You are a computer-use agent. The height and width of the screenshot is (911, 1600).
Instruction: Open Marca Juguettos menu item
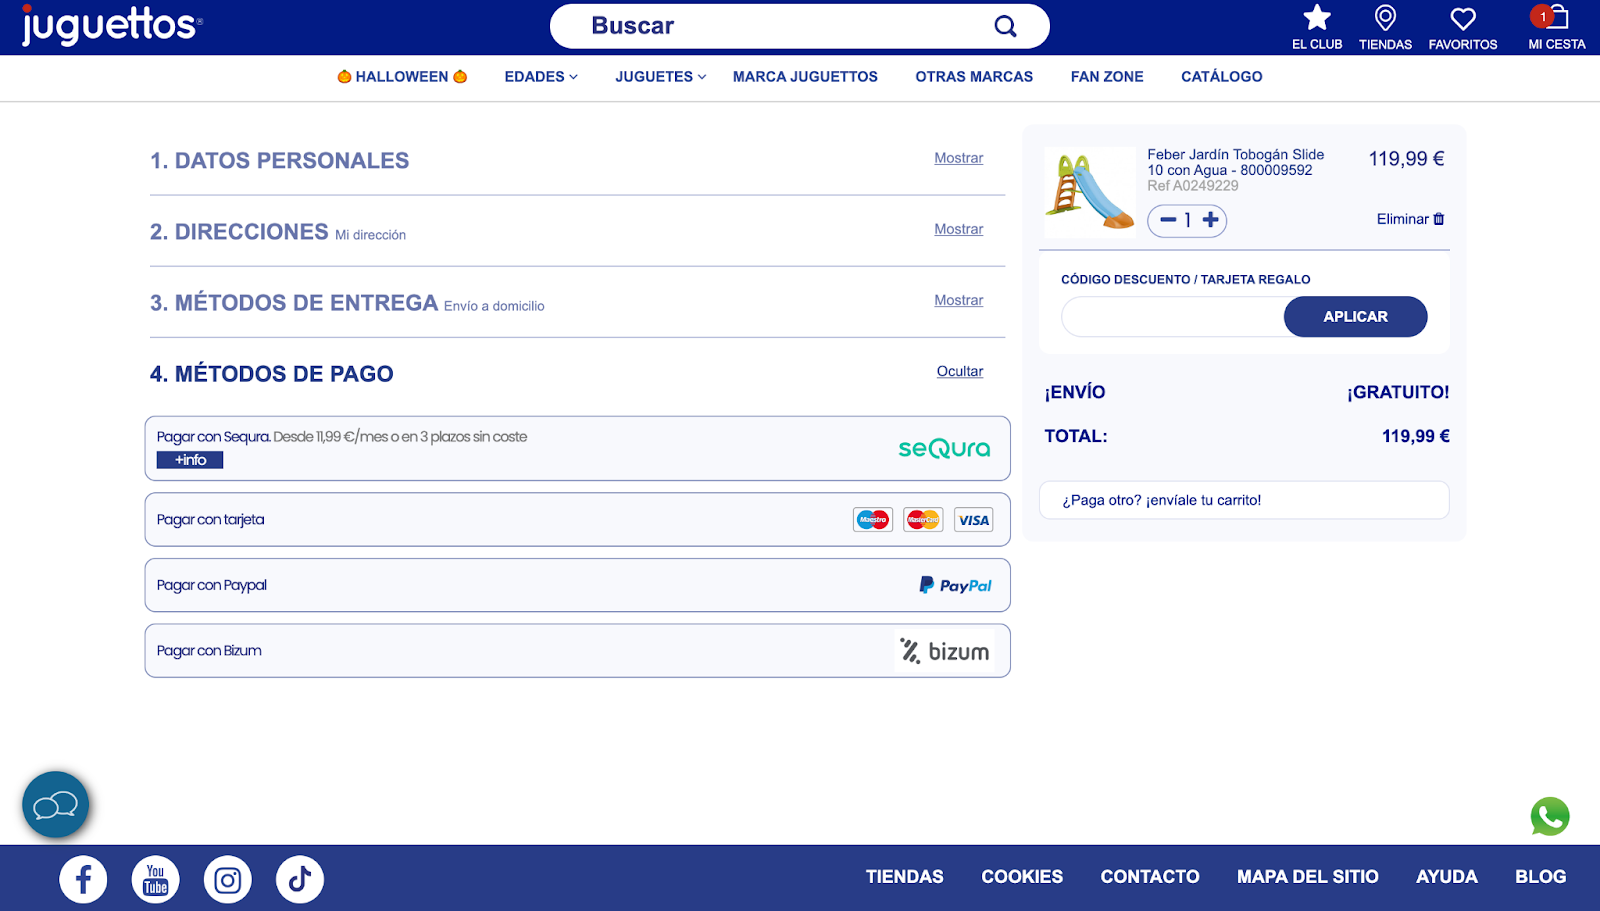click(x=805, y=76)
